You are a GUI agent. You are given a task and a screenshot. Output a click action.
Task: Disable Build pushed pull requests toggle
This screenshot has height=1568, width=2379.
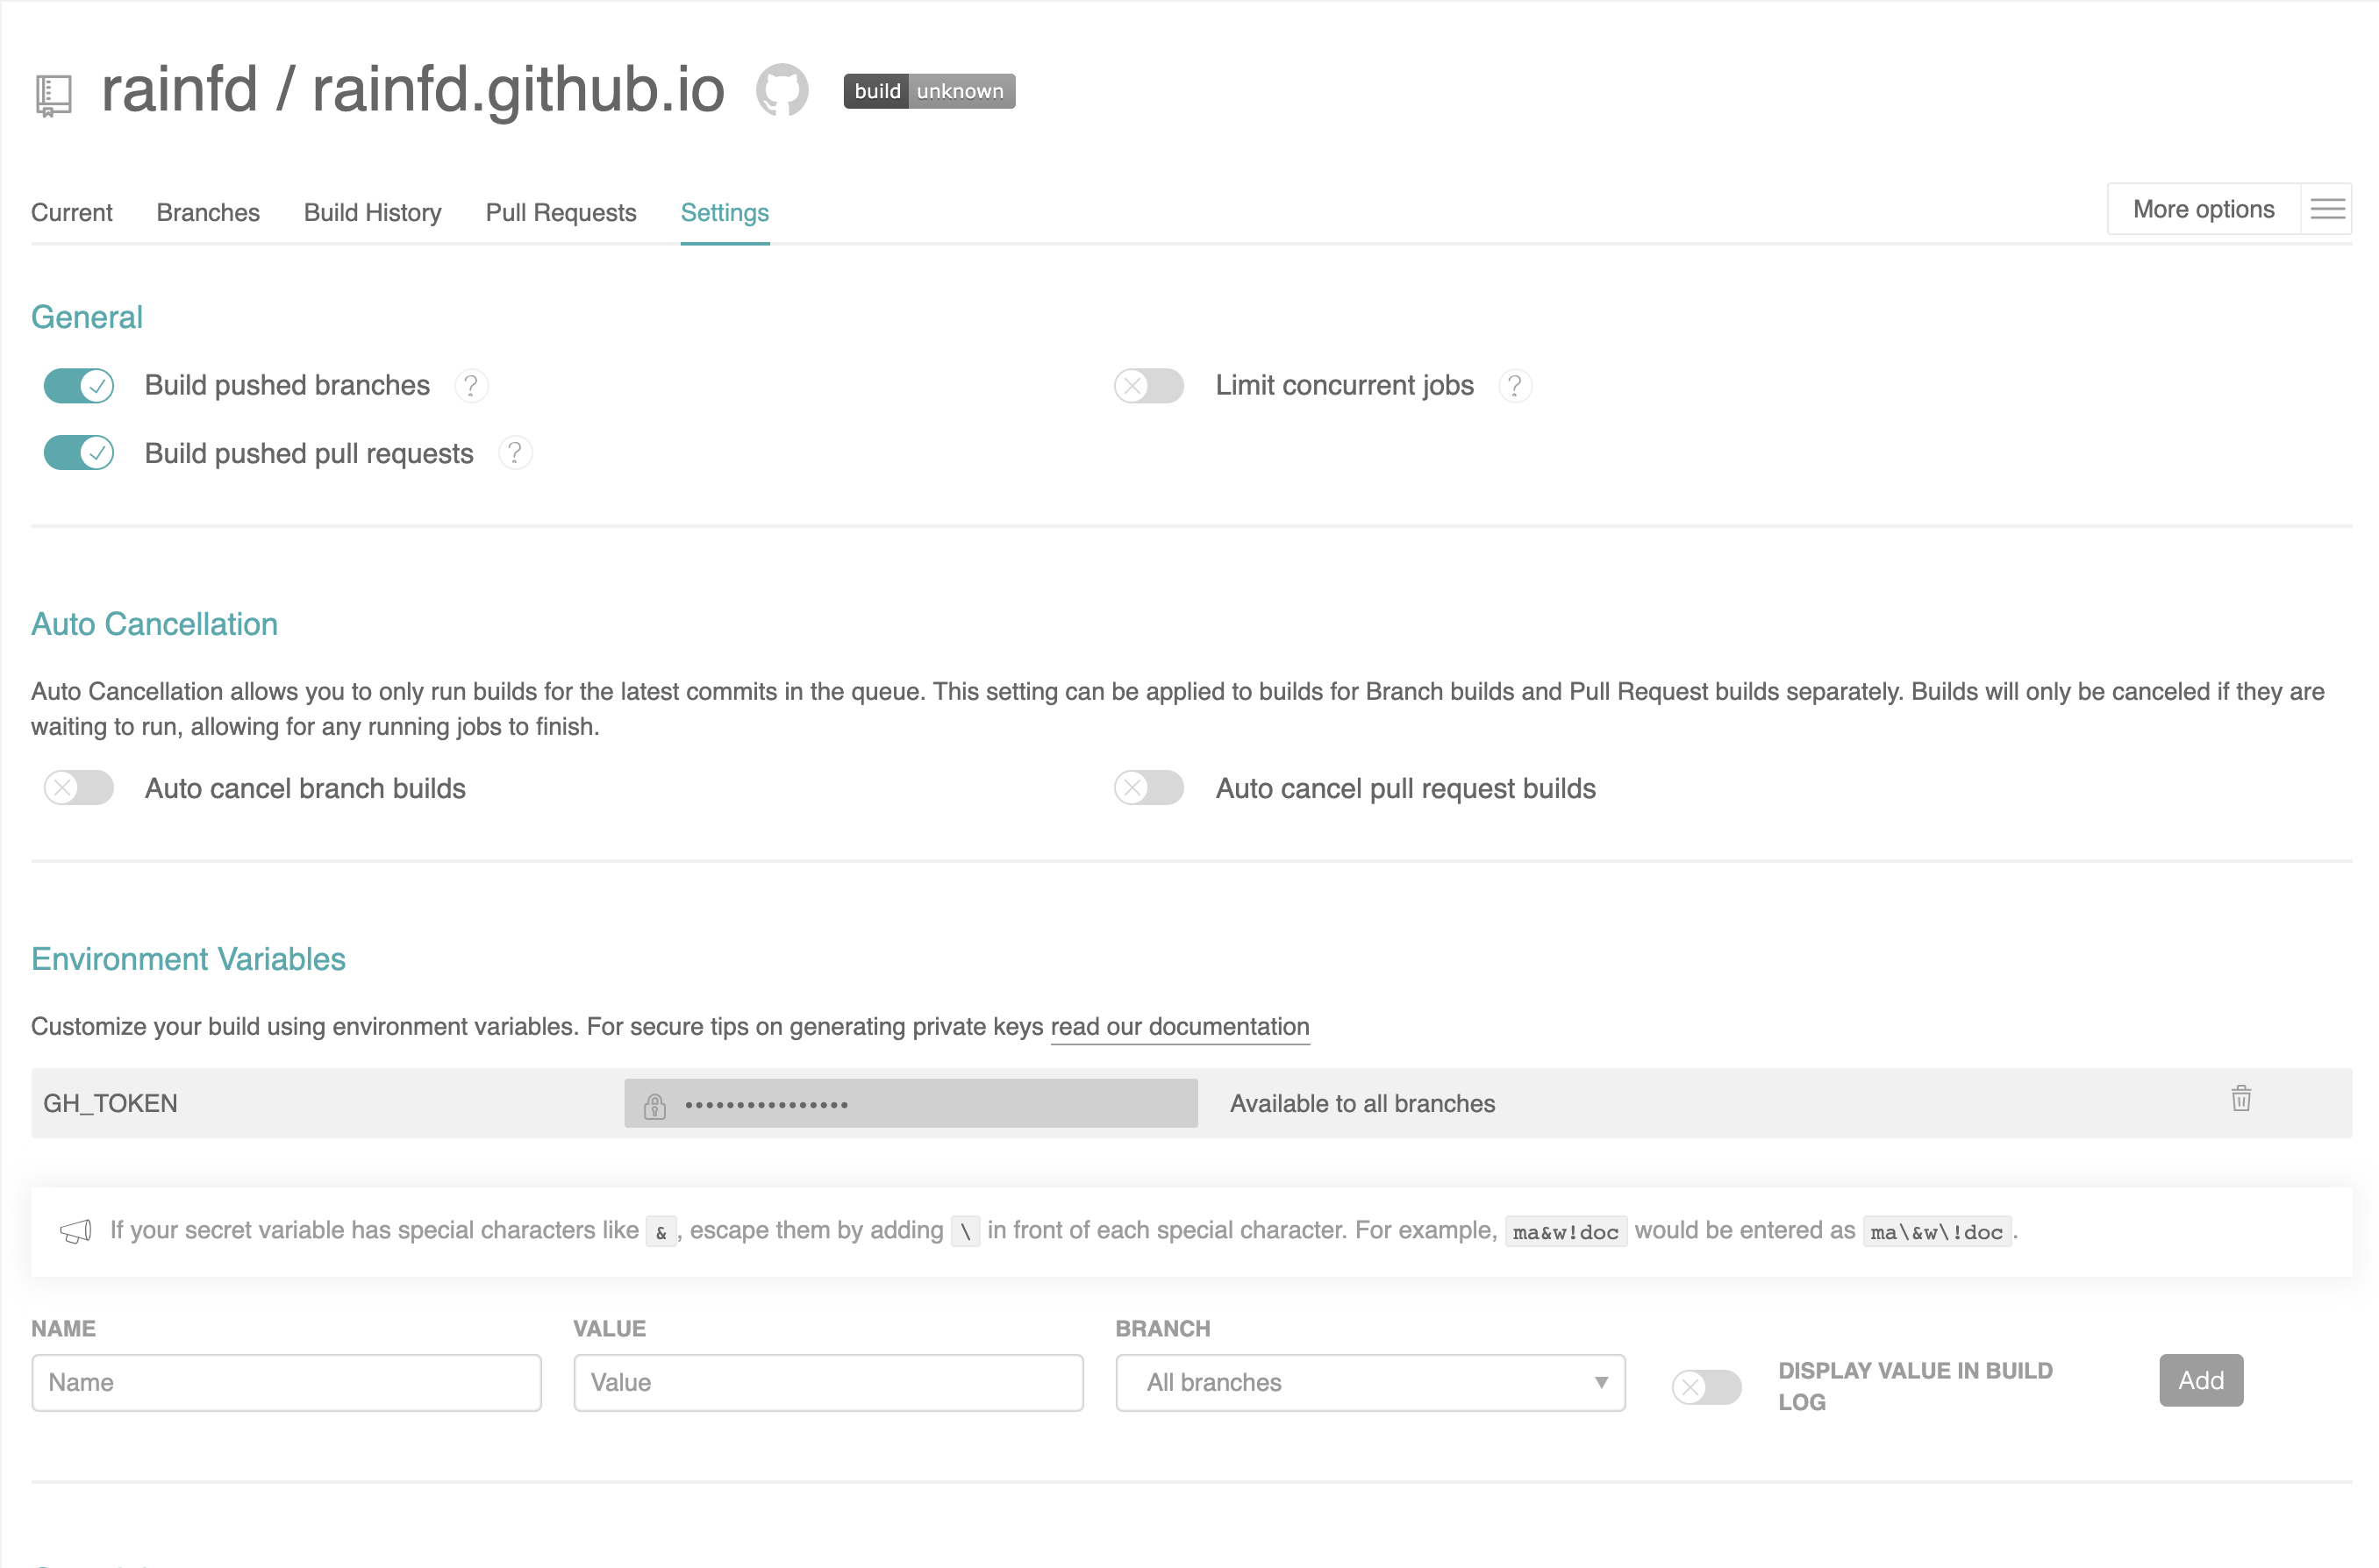point(79,454)
